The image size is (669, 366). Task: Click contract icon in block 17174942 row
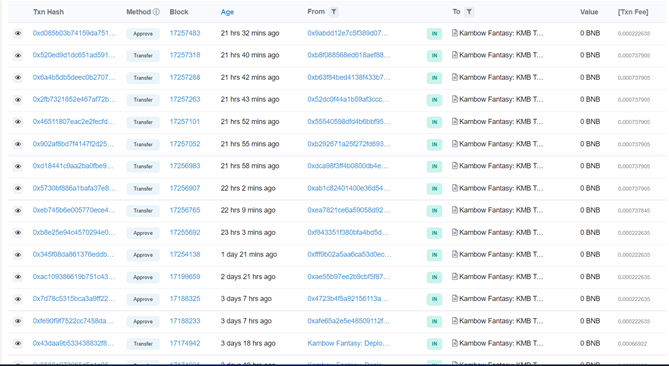(455, 343)
